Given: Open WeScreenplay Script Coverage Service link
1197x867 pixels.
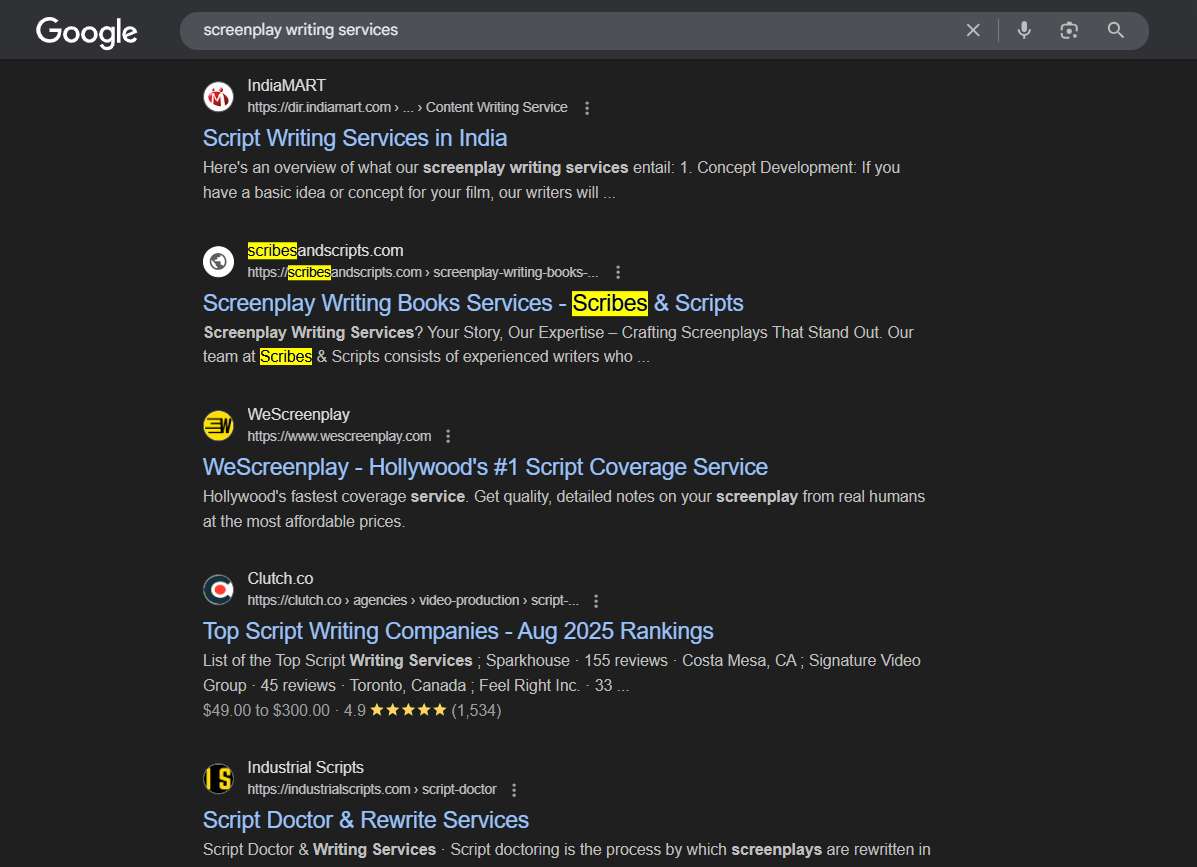Looking at the screenshot, I should (x=485, y=467).
